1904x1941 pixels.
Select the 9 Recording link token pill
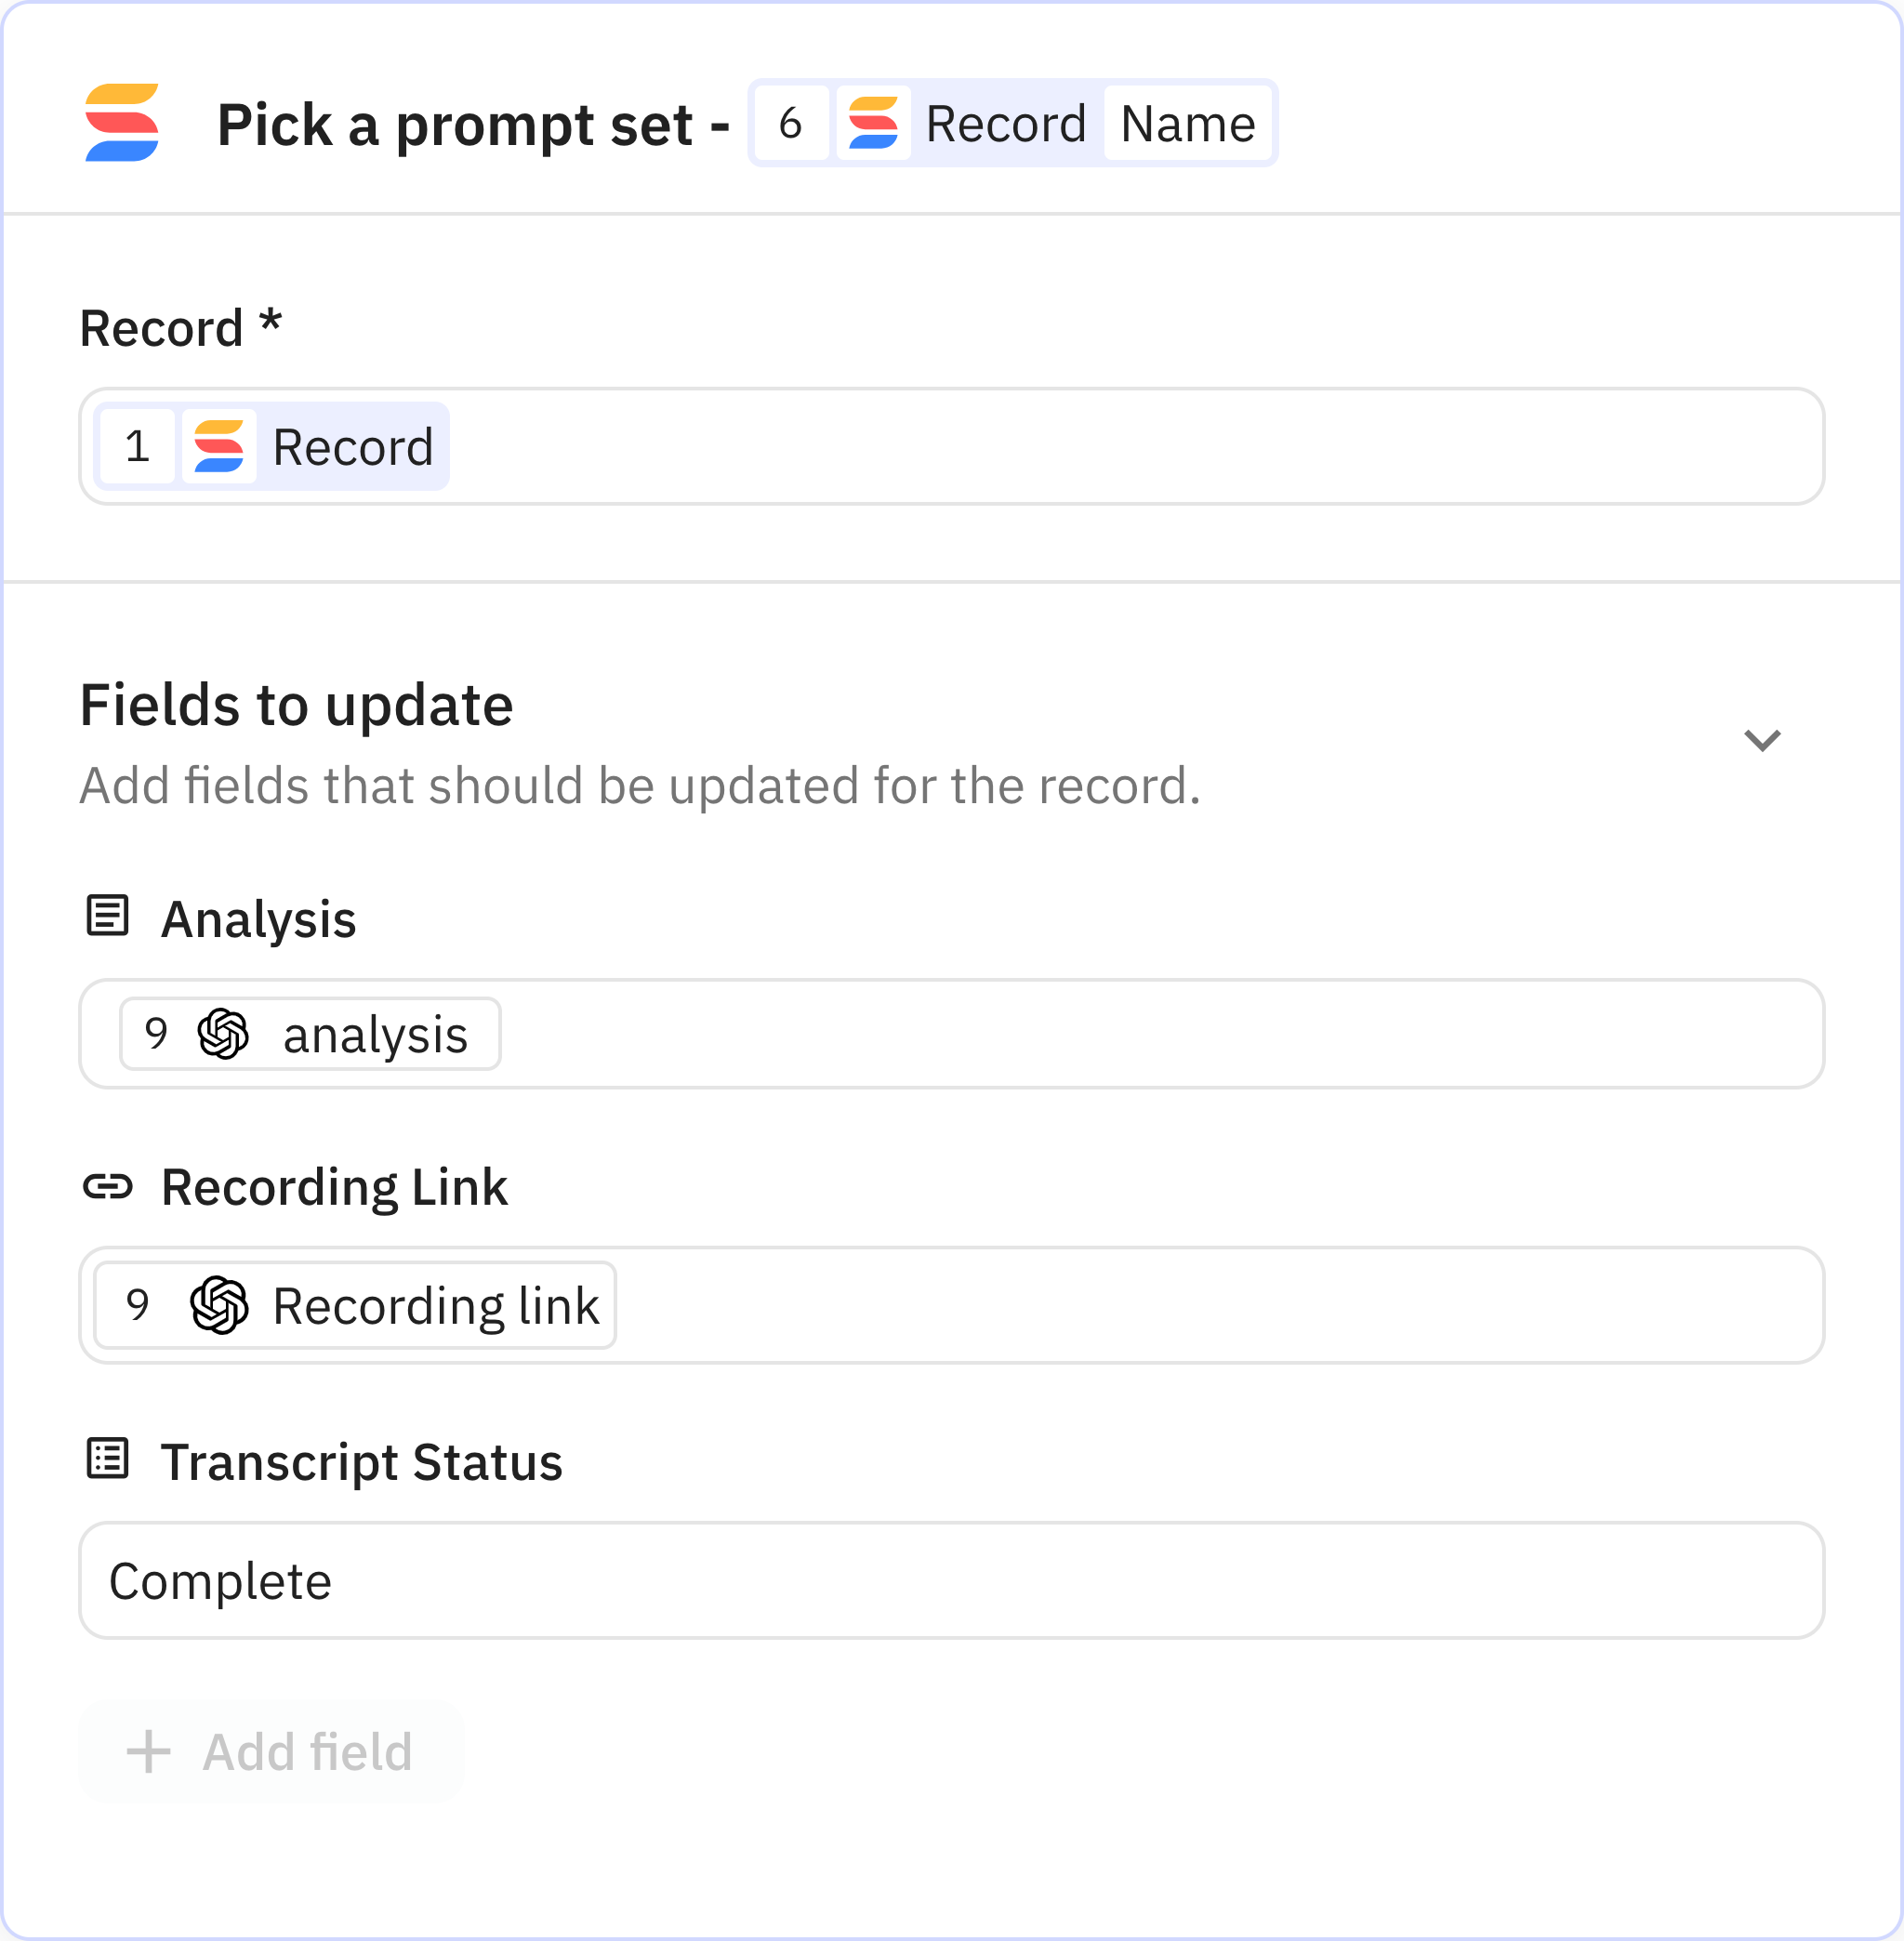tap(352, 1305)
